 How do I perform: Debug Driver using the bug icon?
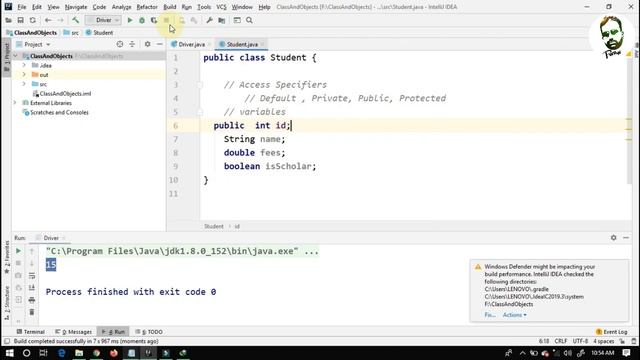click(x=142, y=20)
